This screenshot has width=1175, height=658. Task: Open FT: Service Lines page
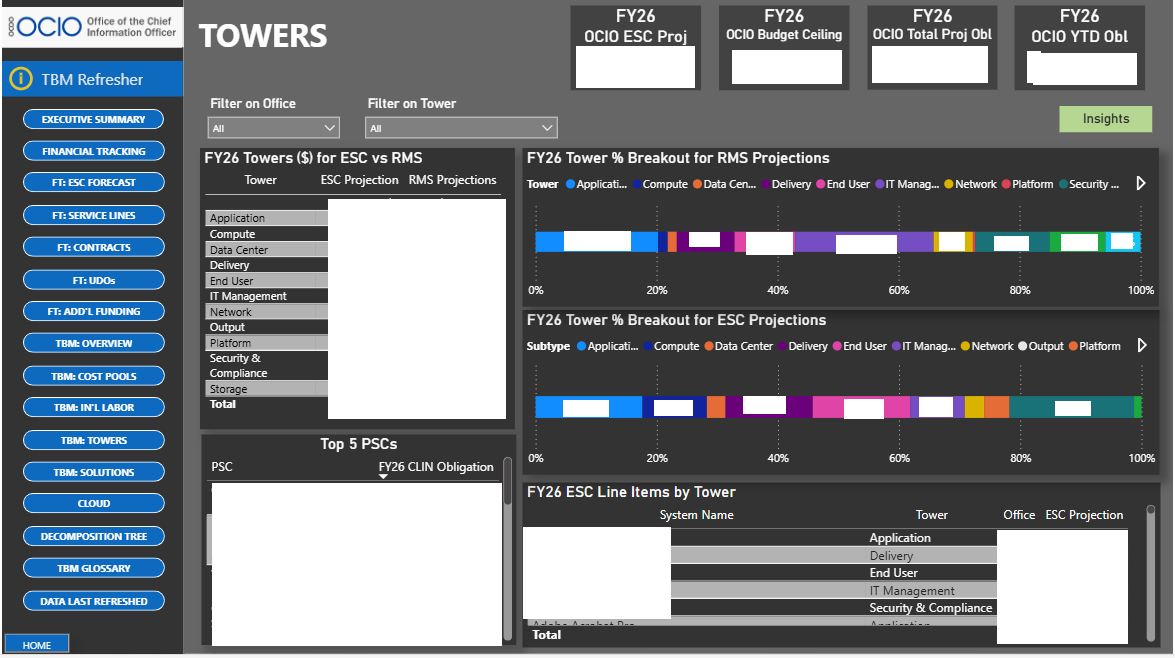[x=94, y=215]
